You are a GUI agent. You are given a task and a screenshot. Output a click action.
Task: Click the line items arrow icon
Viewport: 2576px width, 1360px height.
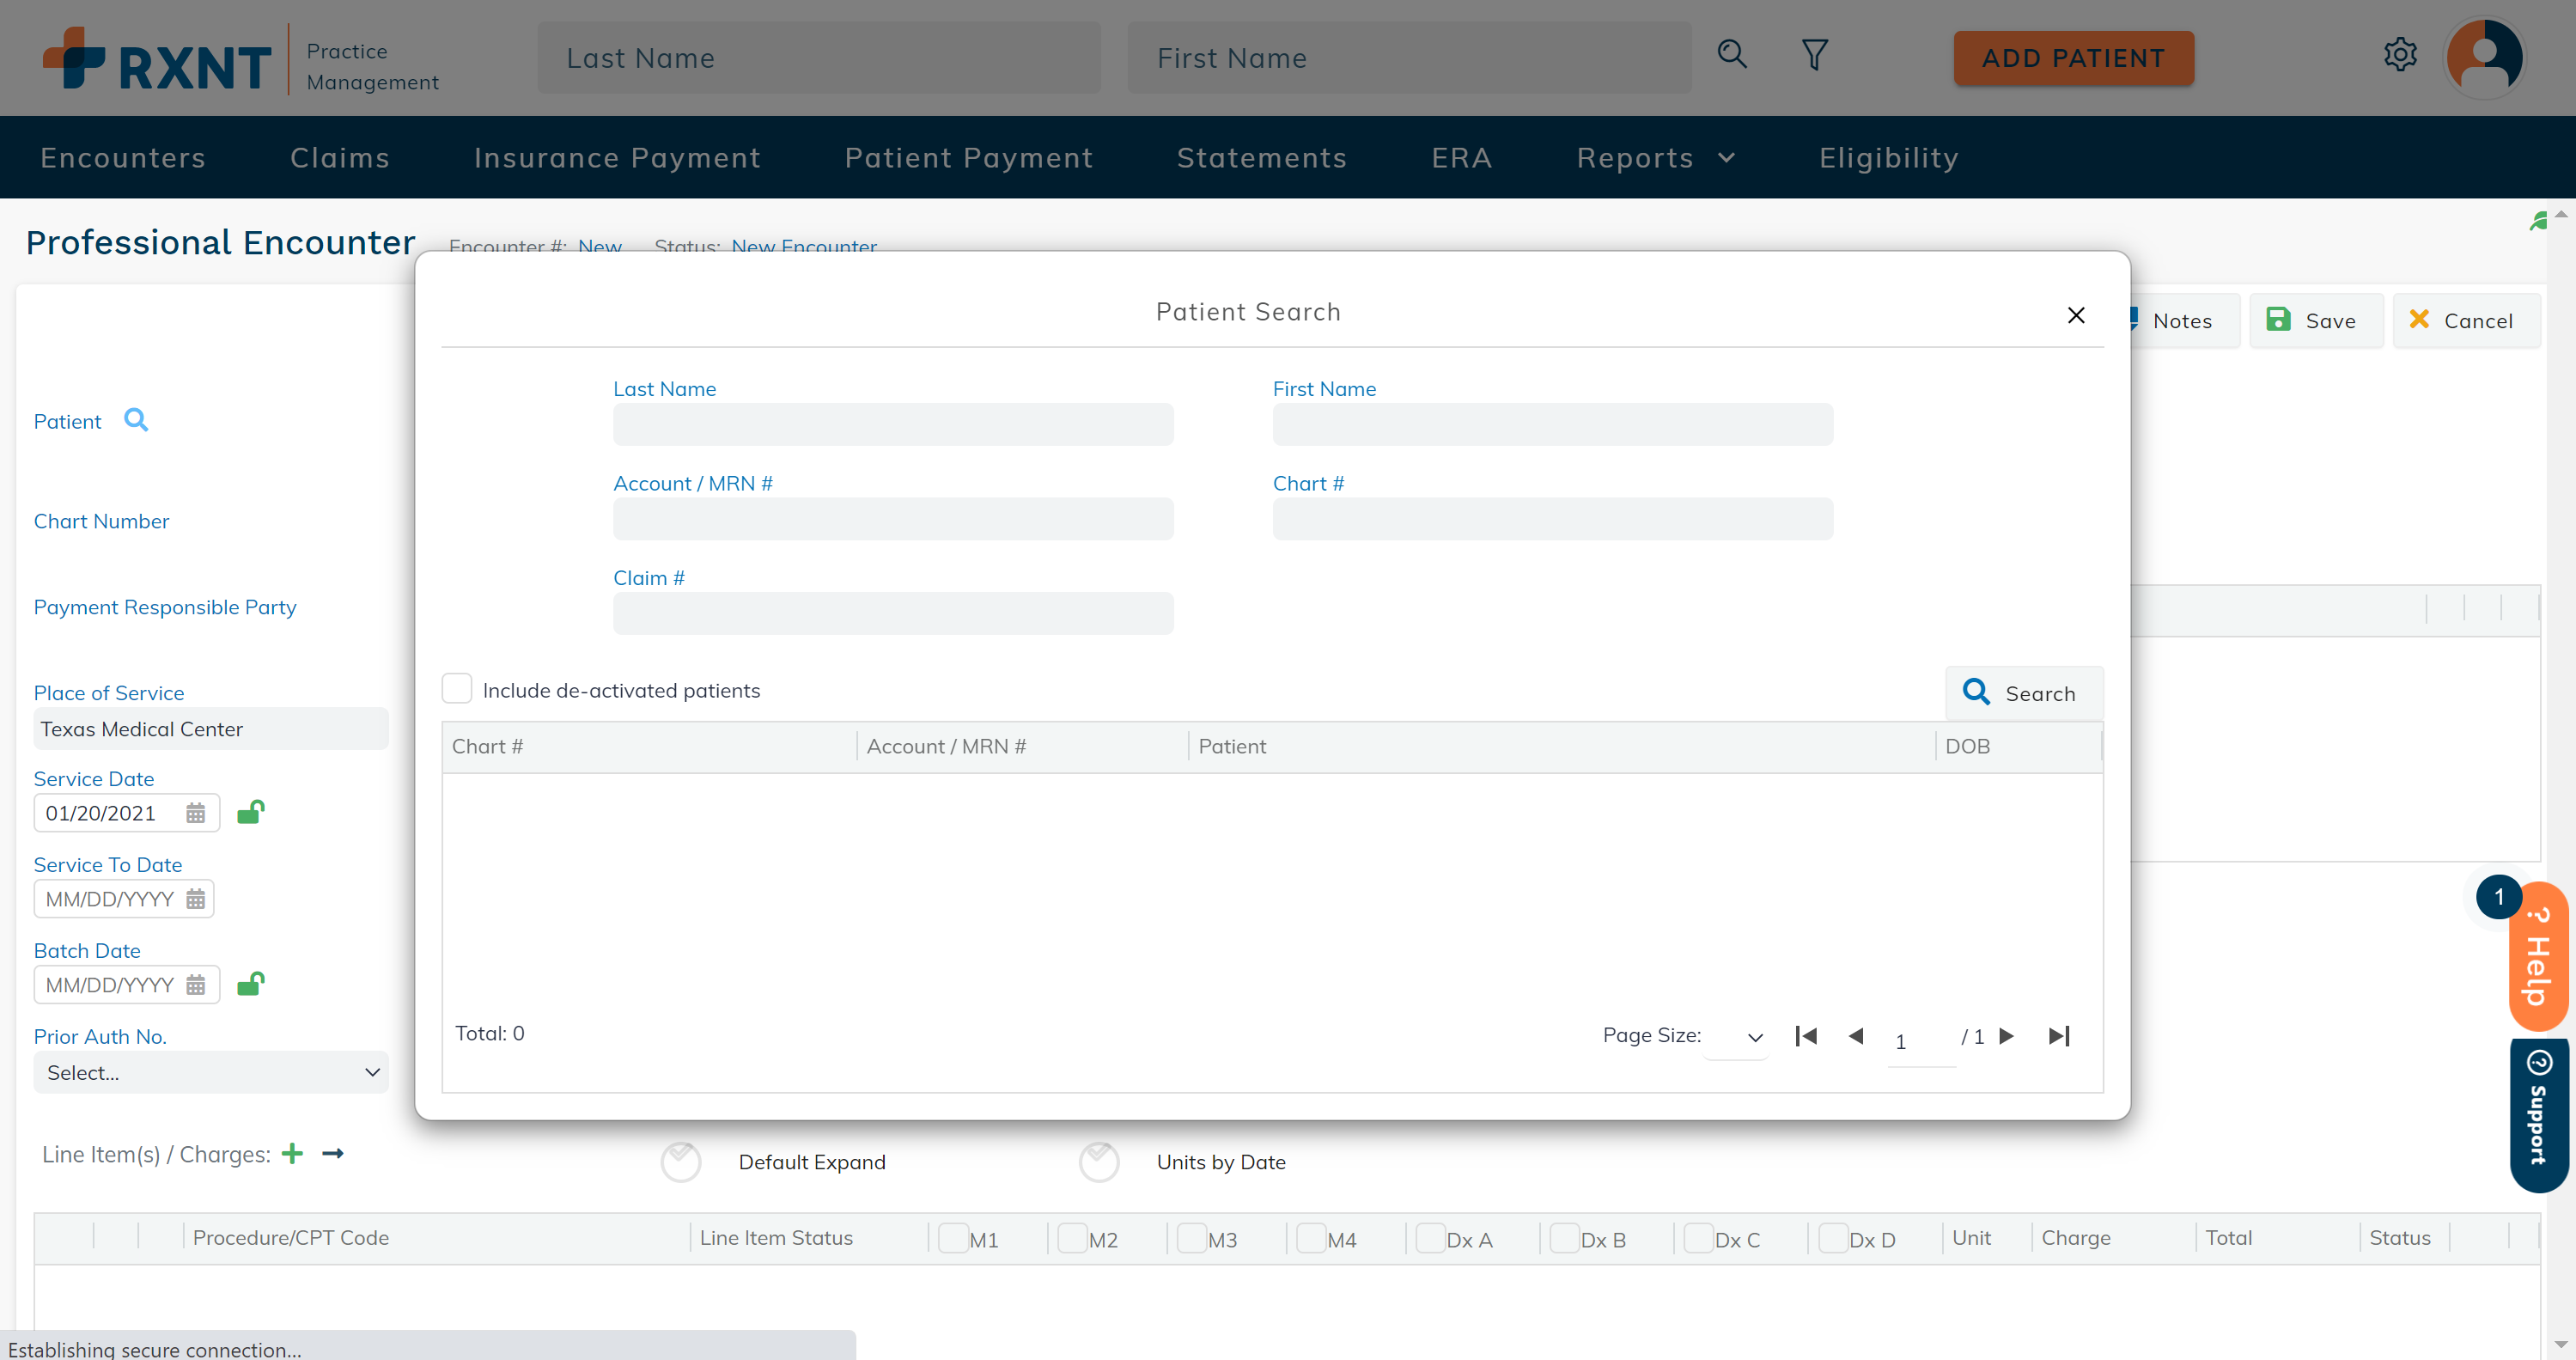coord(333,1153)
